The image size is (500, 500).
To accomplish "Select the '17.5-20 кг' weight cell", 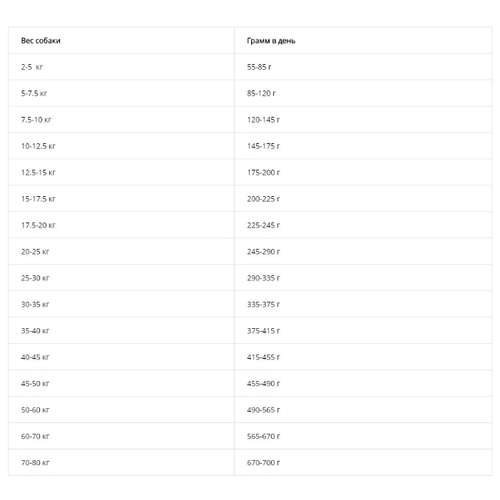I will click(121, 225).
